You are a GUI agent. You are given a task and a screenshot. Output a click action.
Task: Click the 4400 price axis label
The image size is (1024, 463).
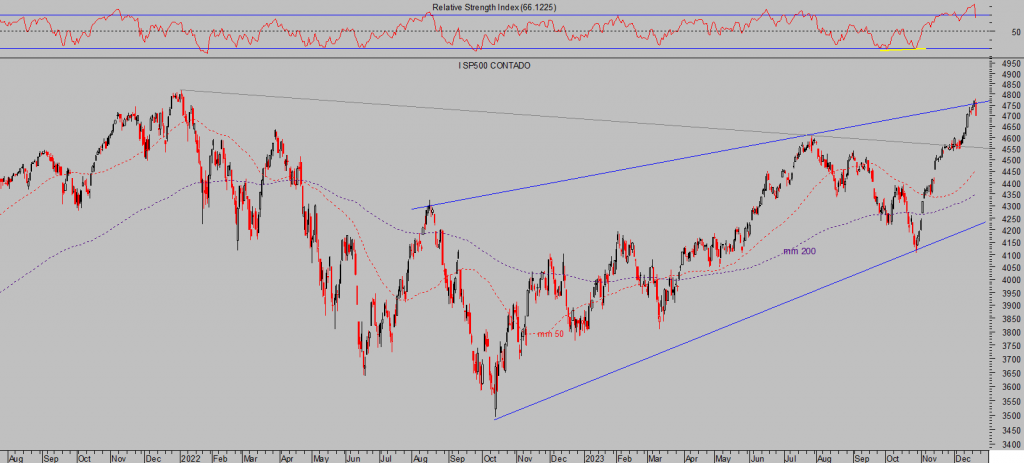[1011, 184]
